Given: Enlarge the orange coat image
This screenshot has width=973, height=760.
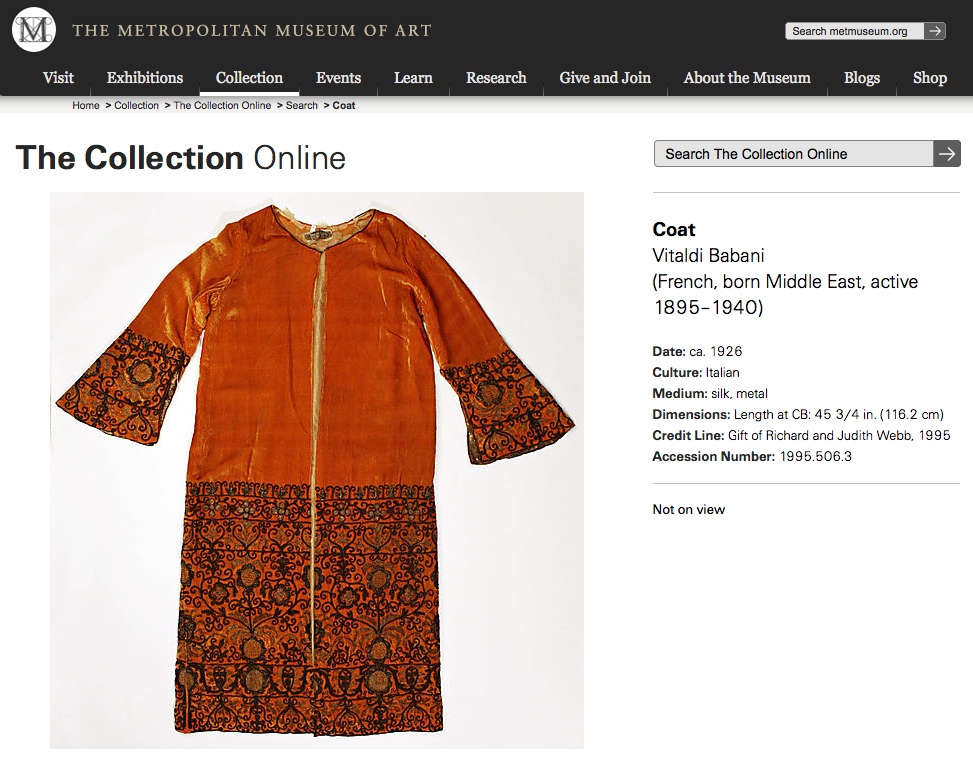Looking at the screenshot, I should [x=316, y=470].
